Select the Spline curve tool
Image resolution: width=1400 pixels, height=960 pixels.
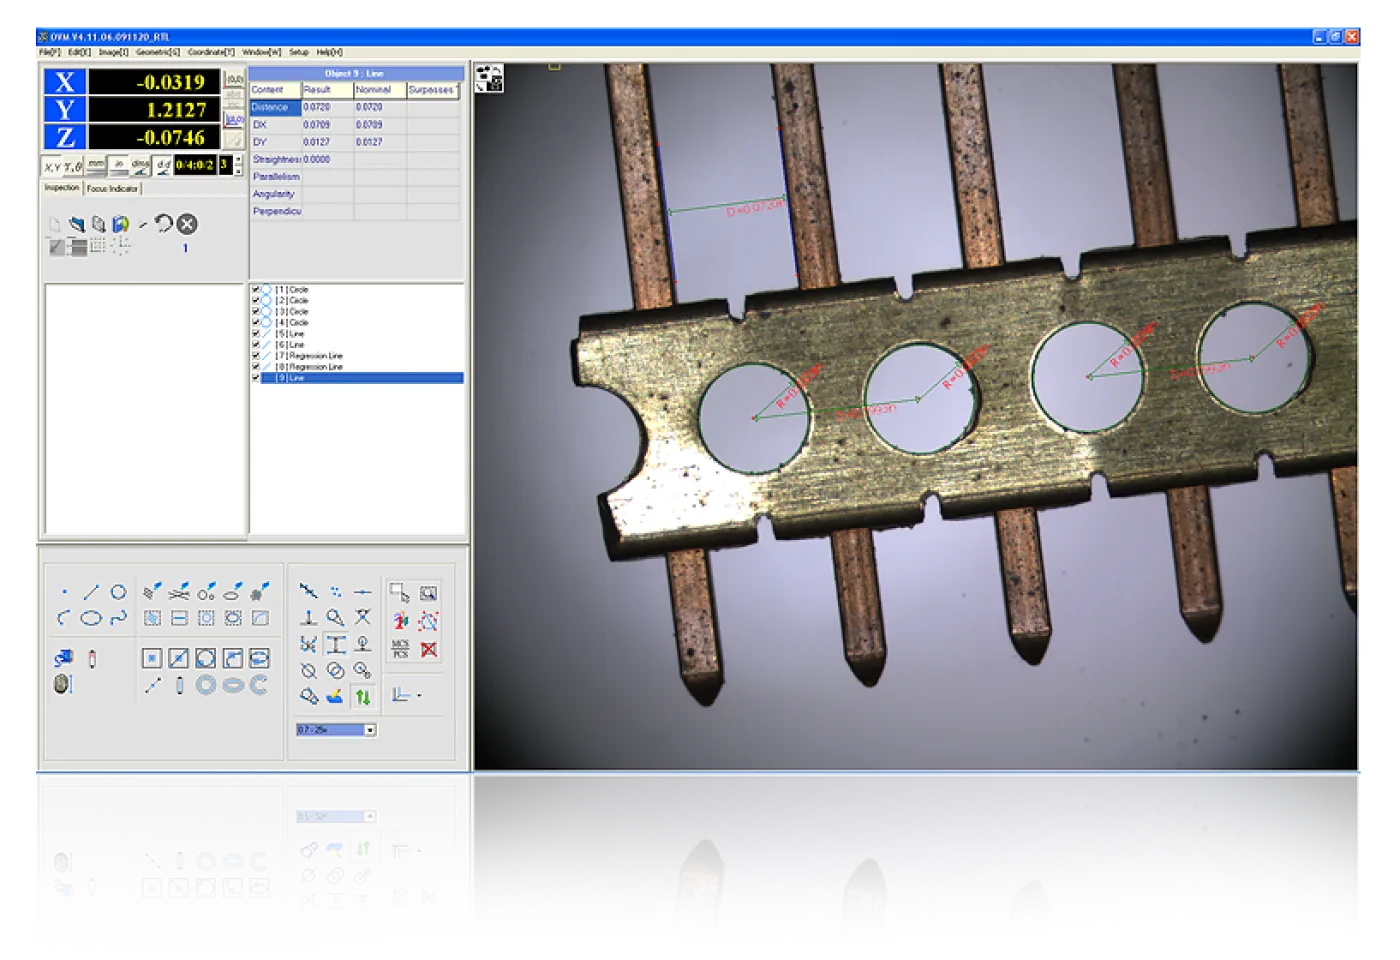pyautogui.click(x=118, y=618)
